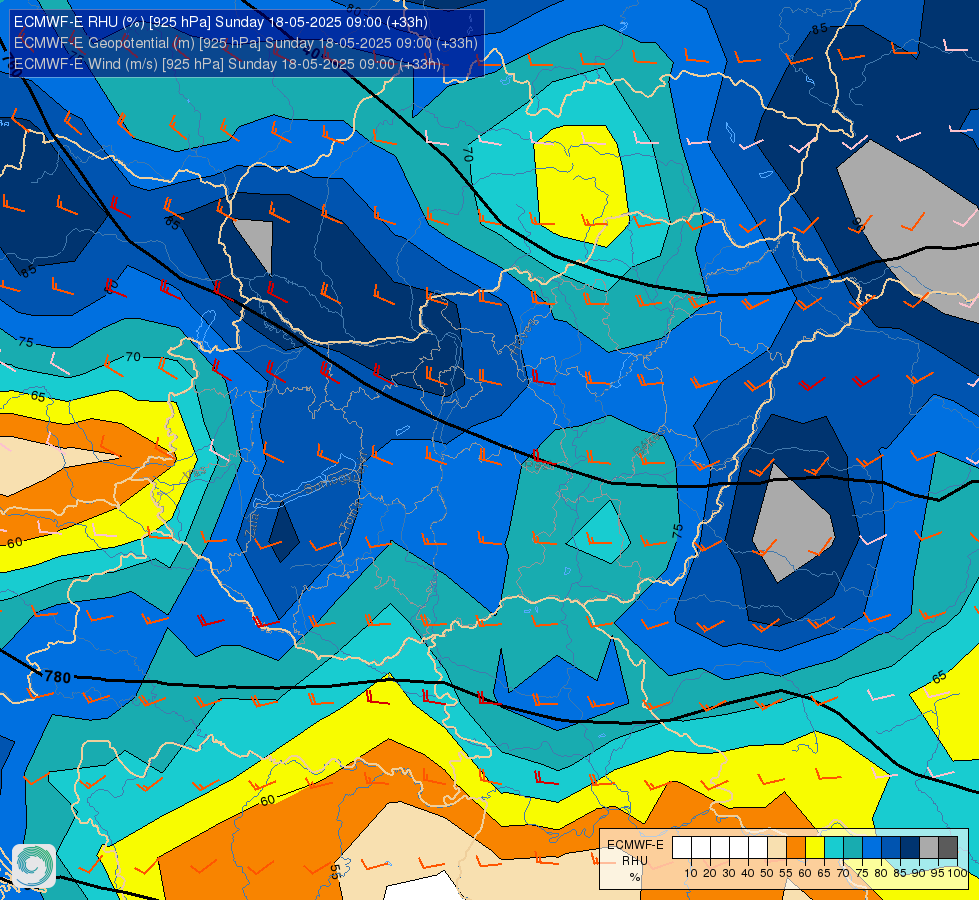
Task: Click the legend tick label 80
Action: [881, 873]
